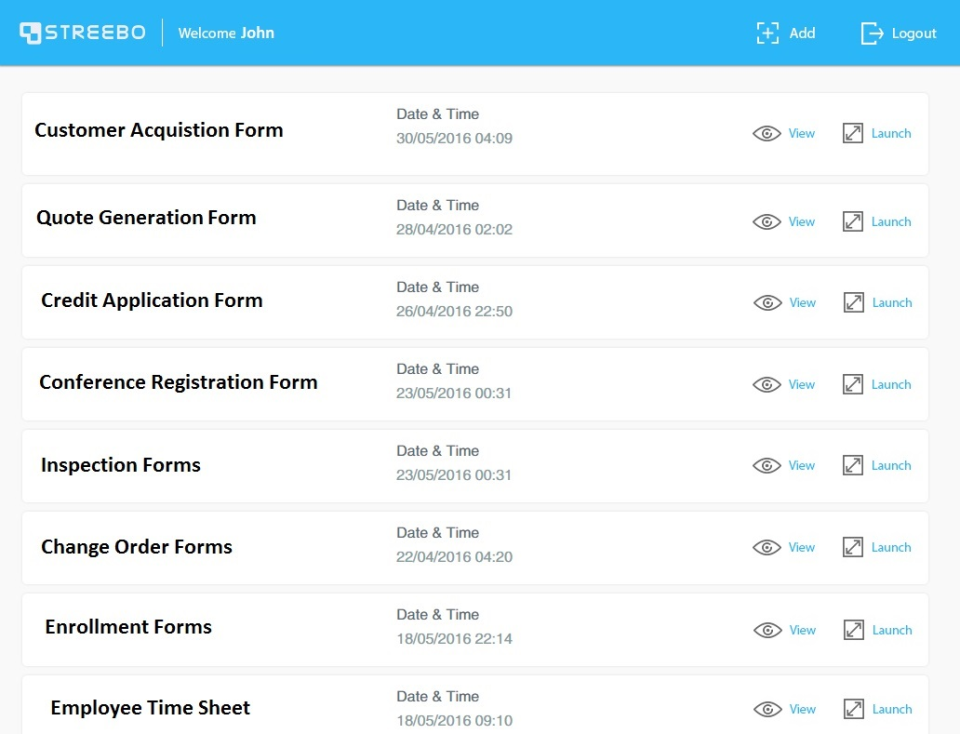This screenshot has width=960, height=734.
Task: Click the Logout text in header
Action: (x=914, y=34)
